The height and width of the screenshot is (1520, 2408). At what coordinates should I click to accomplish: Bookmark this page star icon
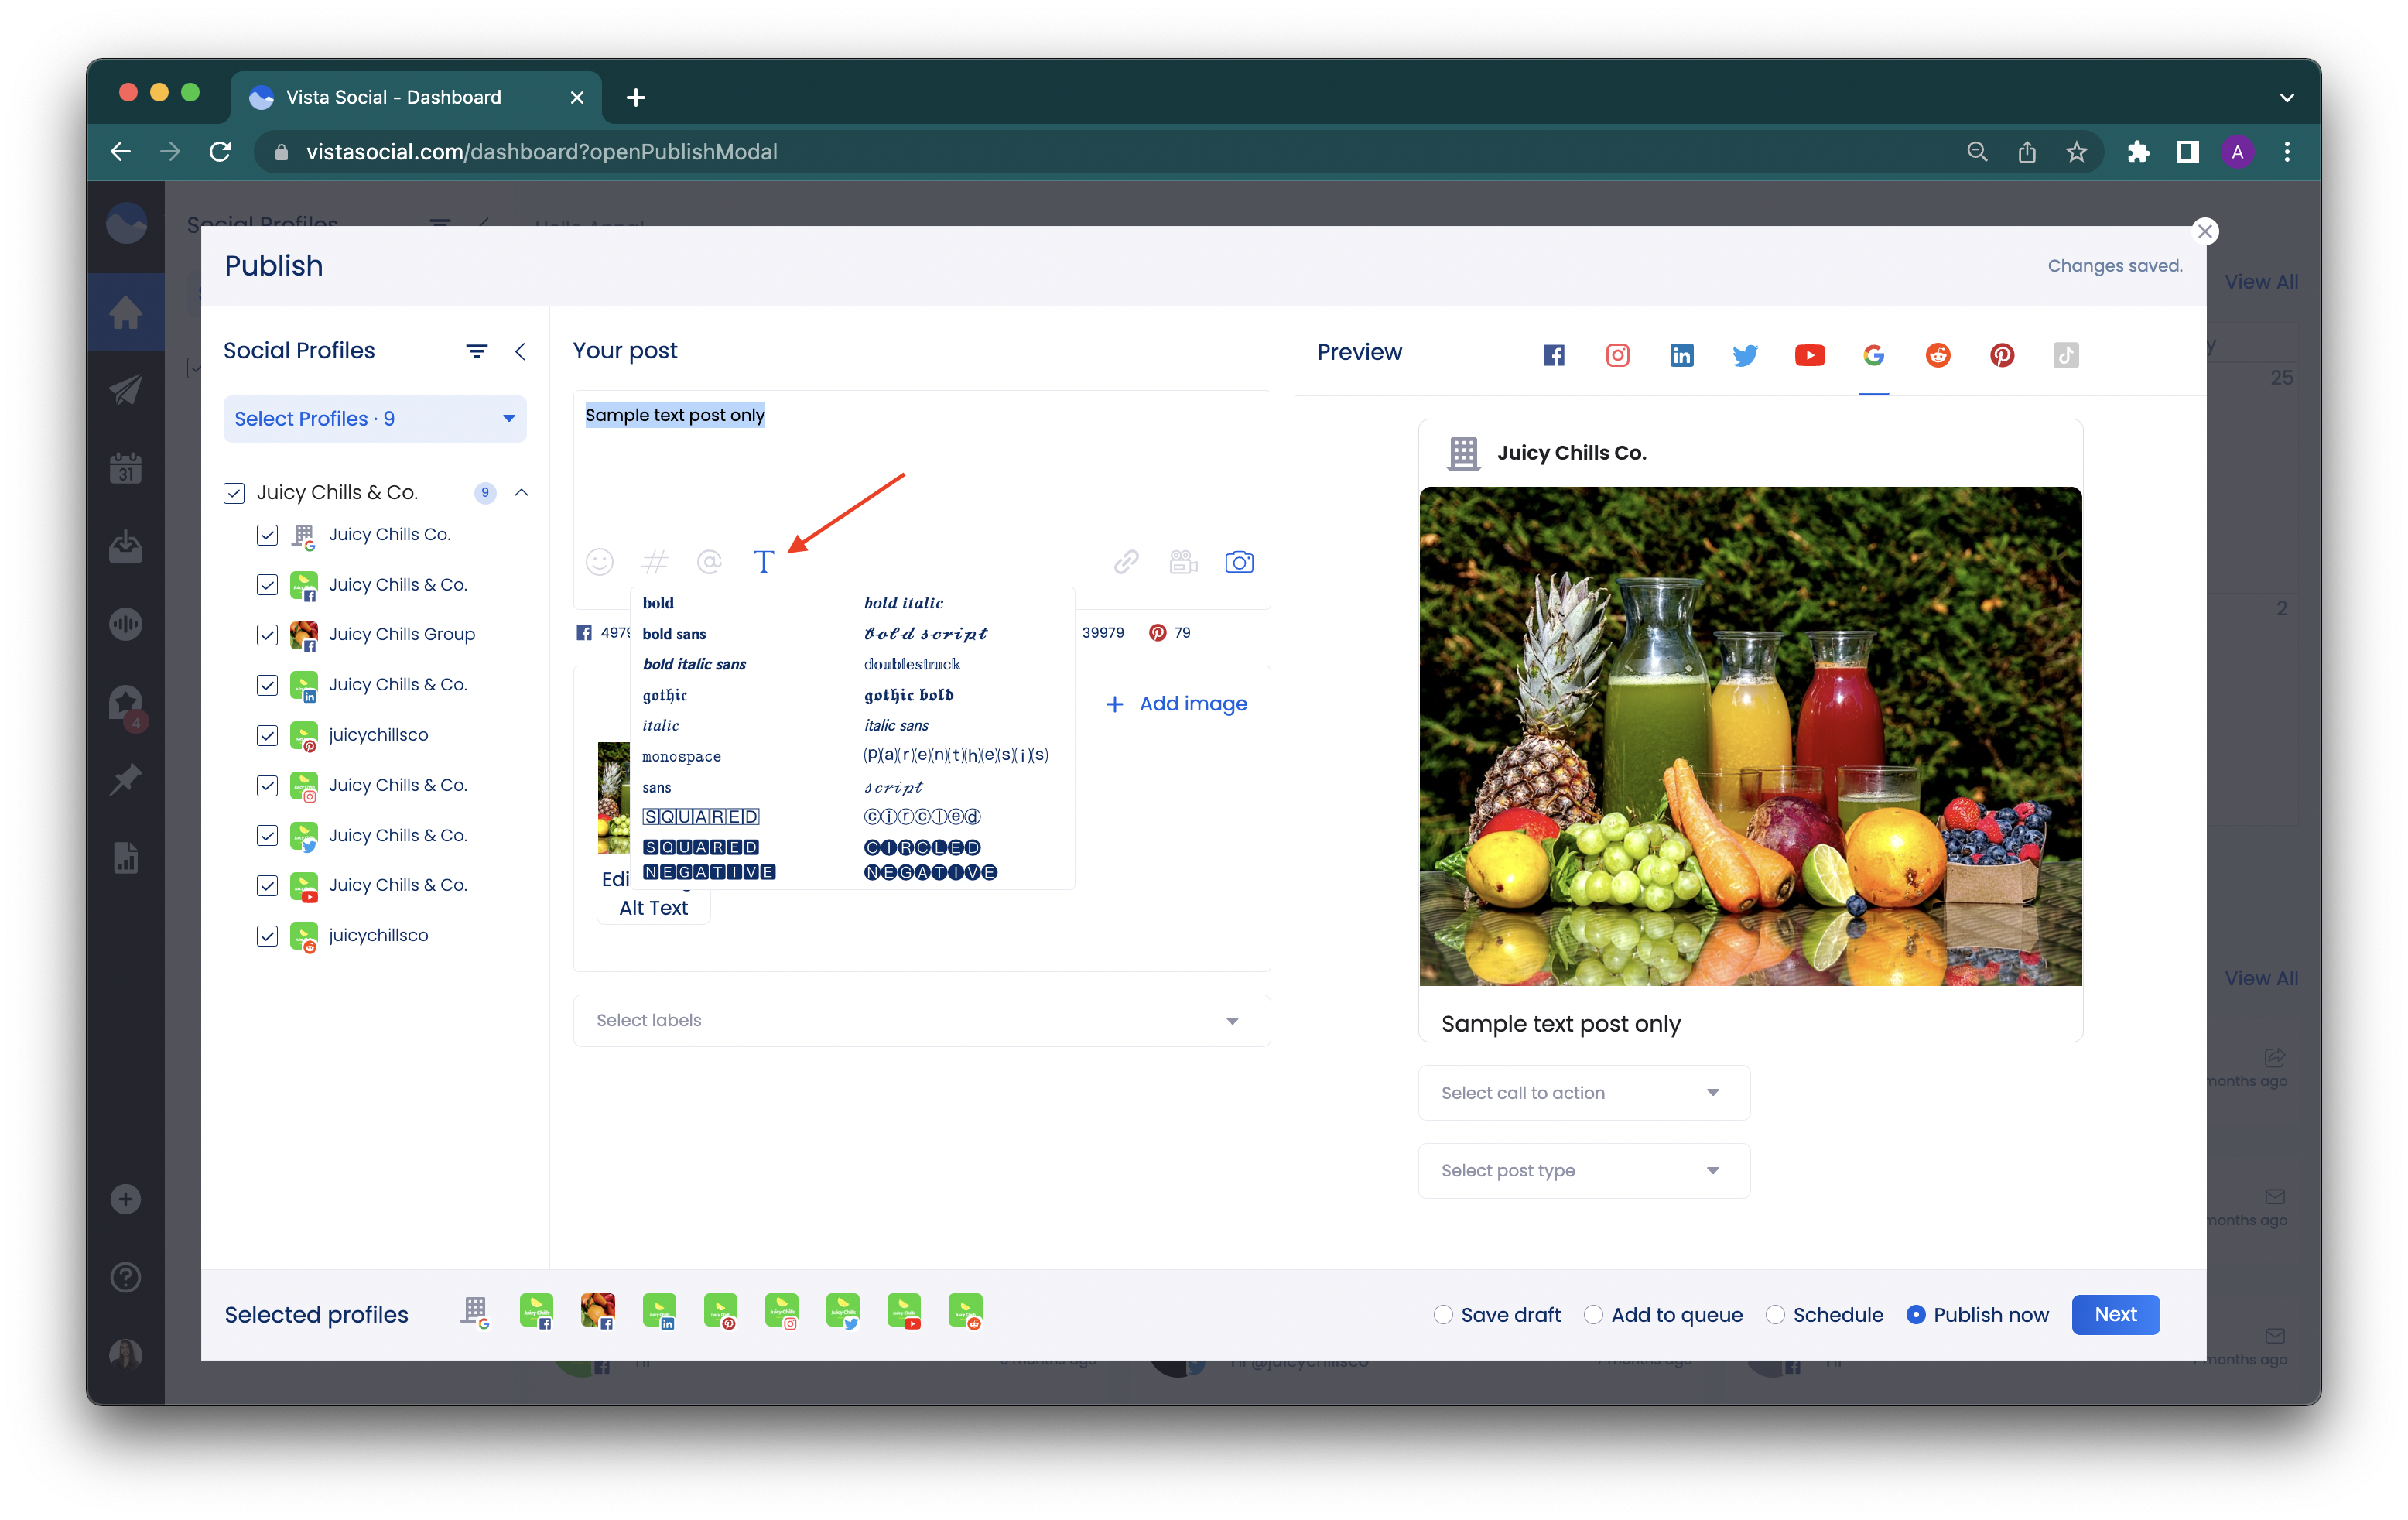tap(2076, 152)
